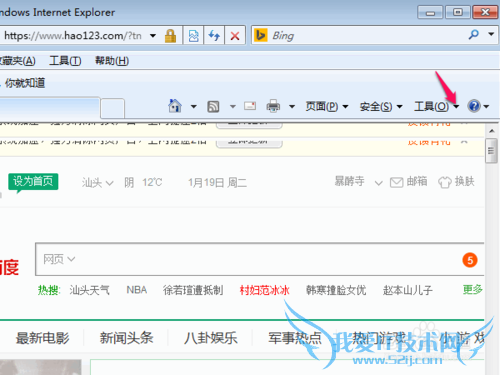This screenshot has height=375, width=500.
Task: Click the 设为首页 green button
Action: coord(33,181)
